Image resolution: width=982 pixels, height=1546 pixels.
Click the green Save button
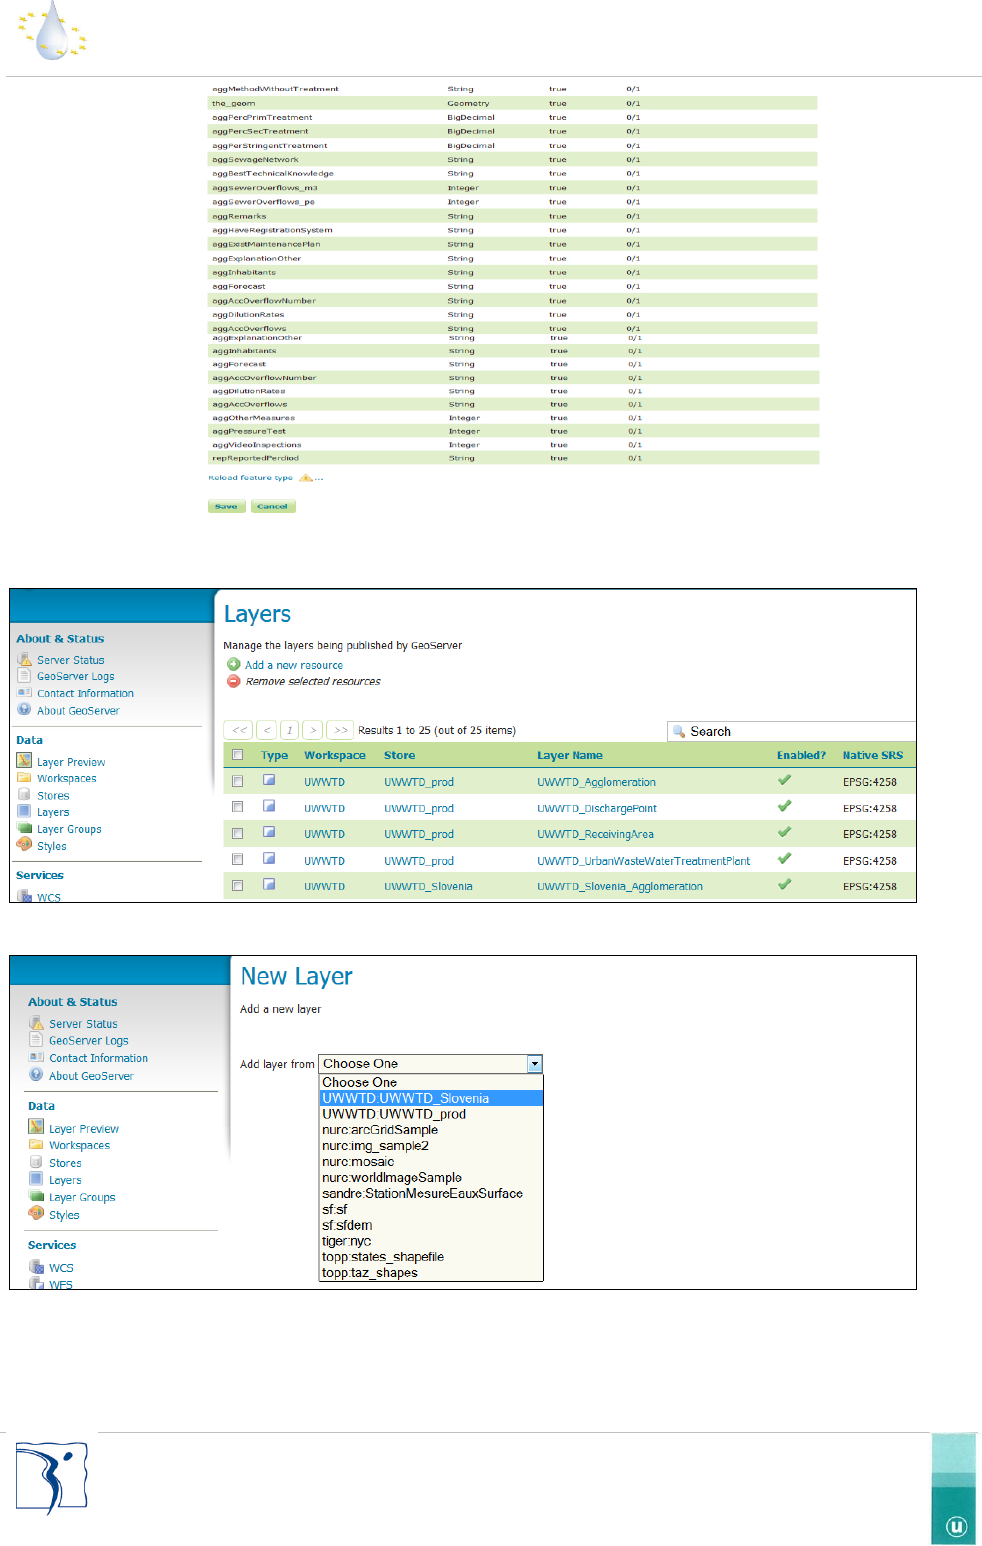point(226,506)
